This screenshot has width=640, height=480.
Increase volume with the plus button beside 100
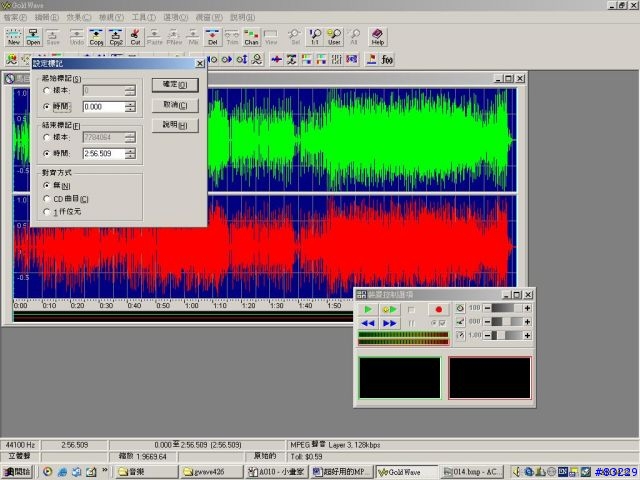[527, 308]
